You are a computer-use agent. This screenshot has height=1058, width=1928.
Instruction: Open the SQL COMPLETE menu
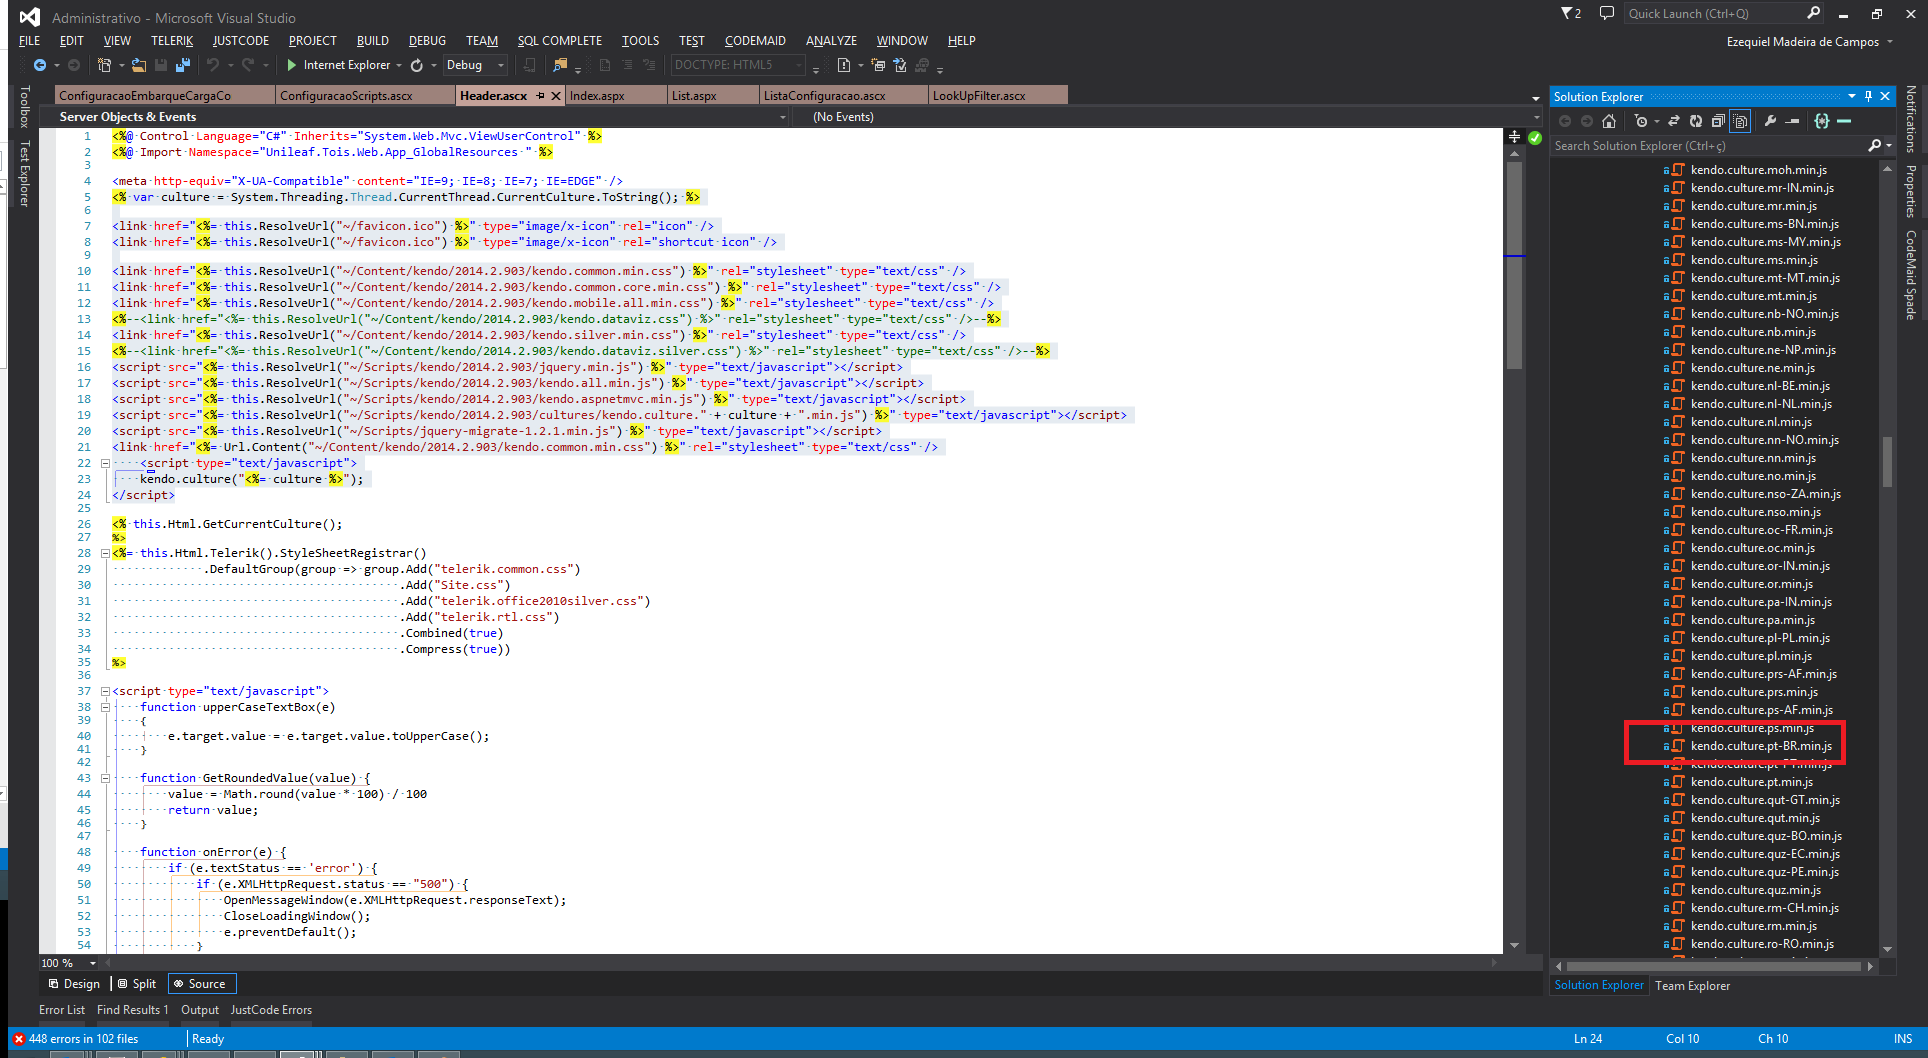[x=560, y=41]
